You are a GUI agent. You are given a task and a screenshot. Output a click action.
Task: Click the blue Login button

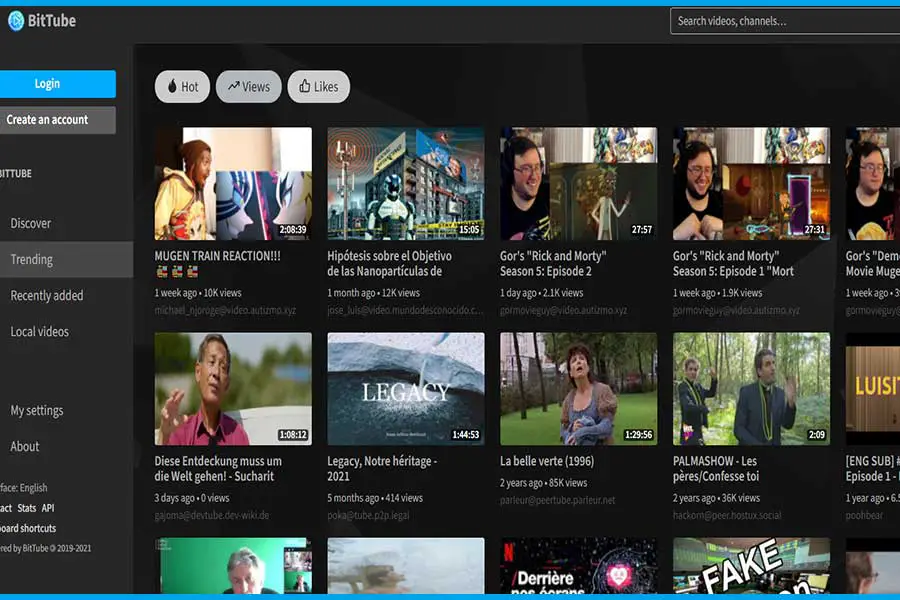tap(57, 84)
